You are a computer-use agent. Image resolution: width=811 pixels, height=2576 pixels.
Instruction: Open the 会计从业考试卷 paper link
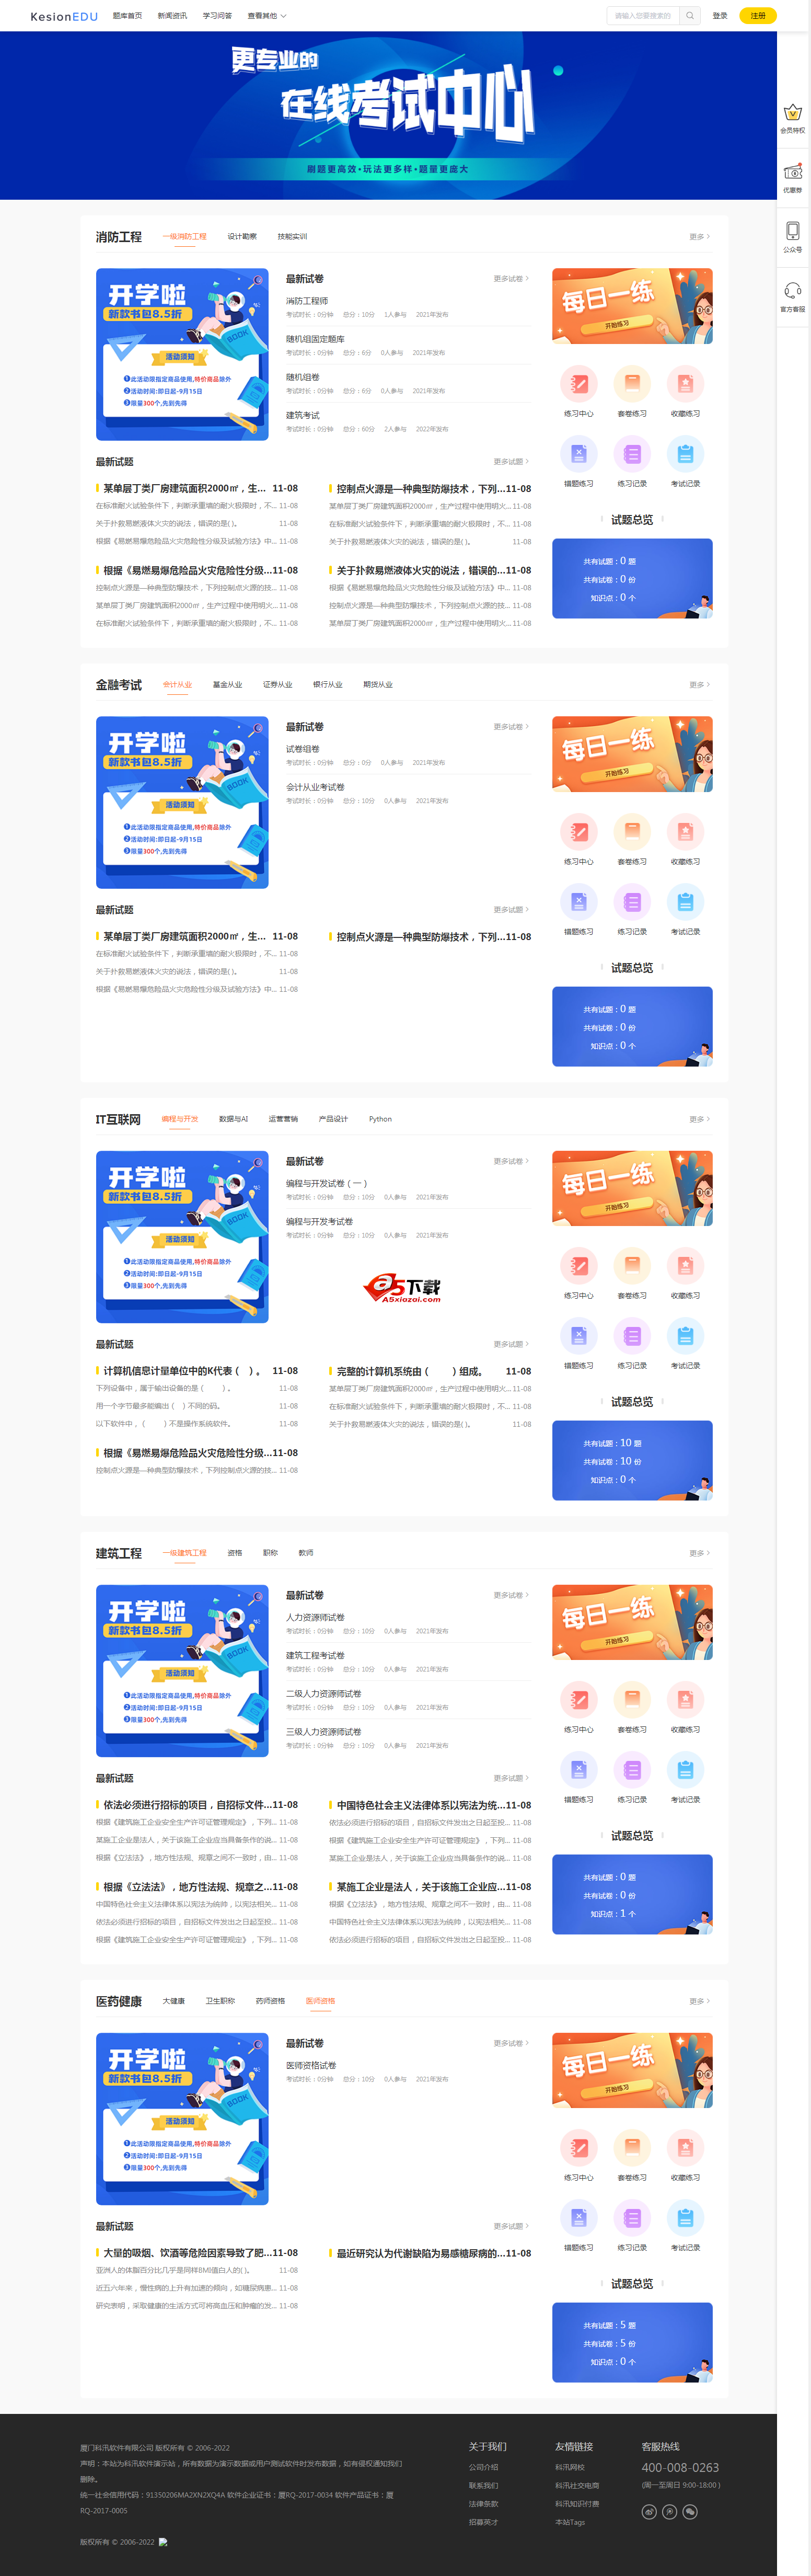315,787
